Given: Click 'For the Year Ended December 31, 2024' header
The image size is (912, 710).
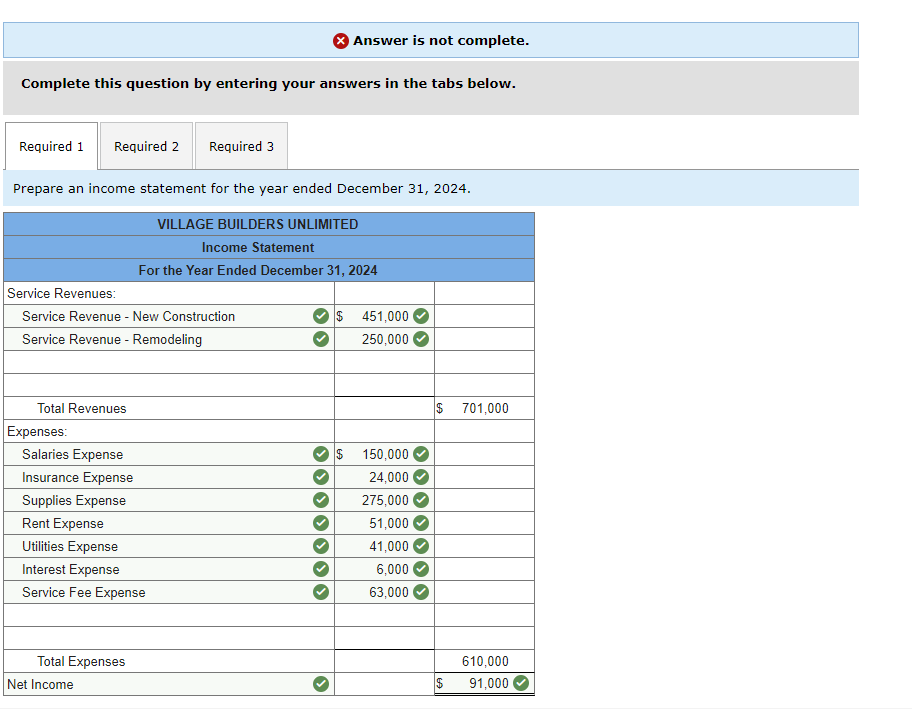Looking at the screenshot, I should 269,270.
